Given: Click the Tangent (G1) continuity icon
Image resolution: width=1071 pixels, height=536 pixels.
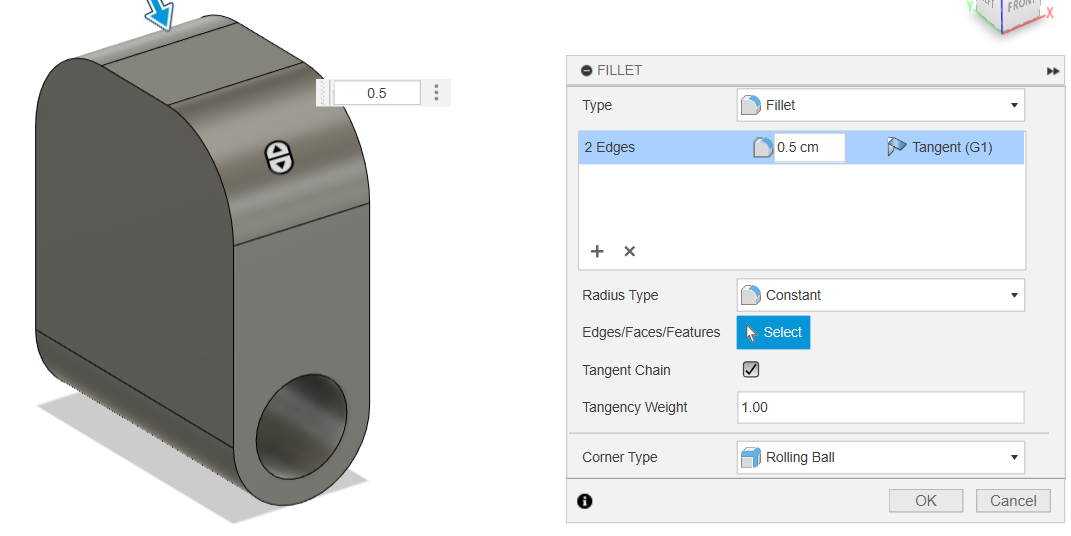Looking at the screenshot, I should coord(896,147).
